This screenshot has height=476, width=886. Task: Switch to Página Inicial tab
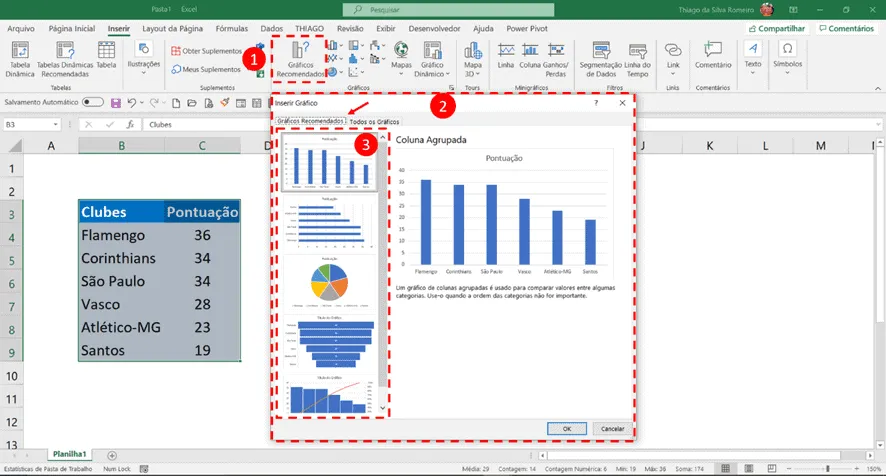pyautogui.click(x=72, y=28)
